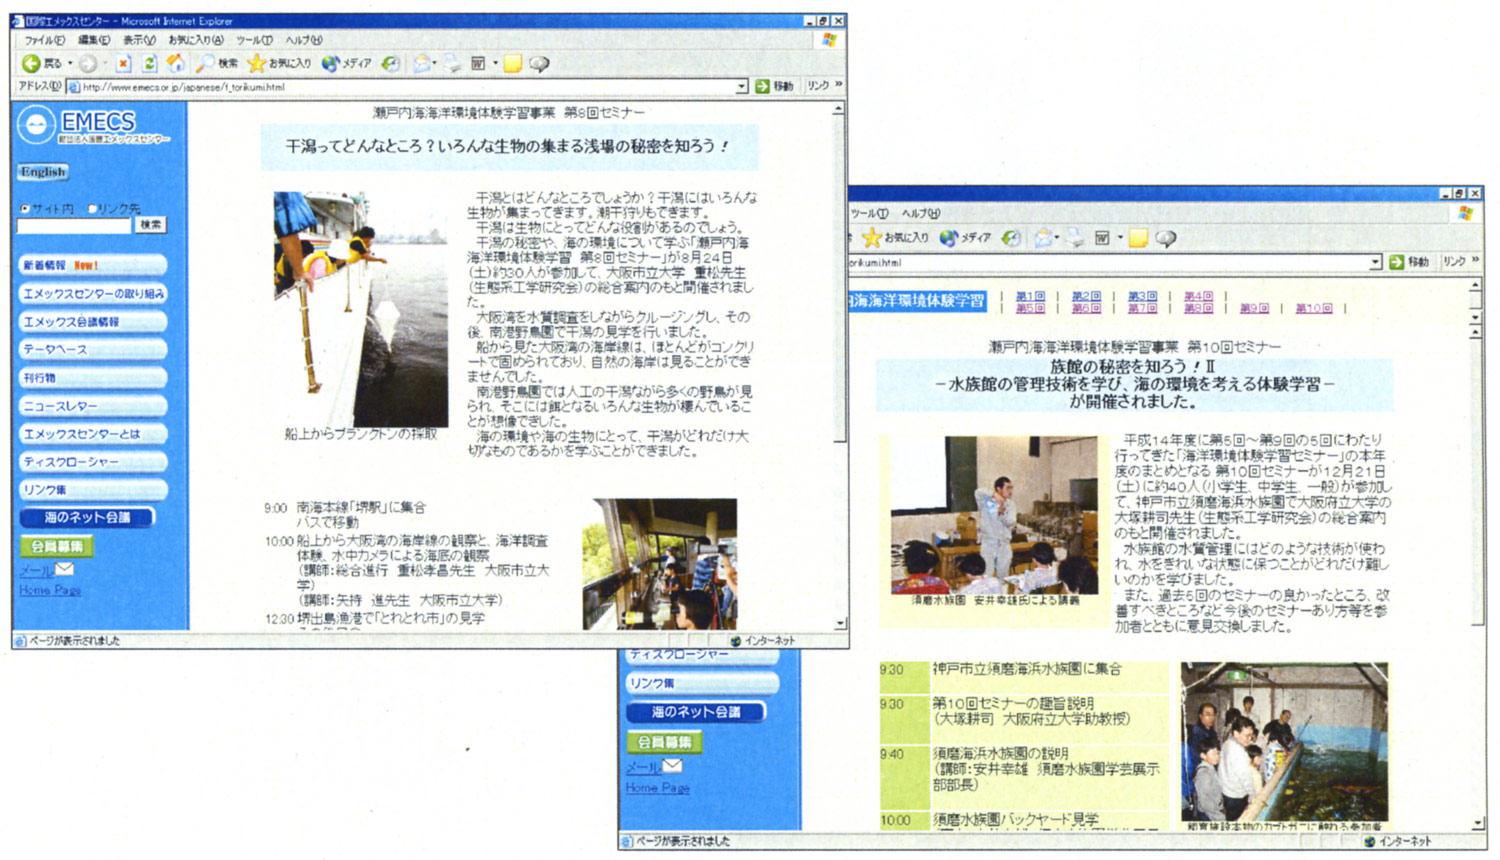Viewport: 1500px width, 860px height.
Task: Click the aquarium lecture photo in the back window
Action: point(995,515)
